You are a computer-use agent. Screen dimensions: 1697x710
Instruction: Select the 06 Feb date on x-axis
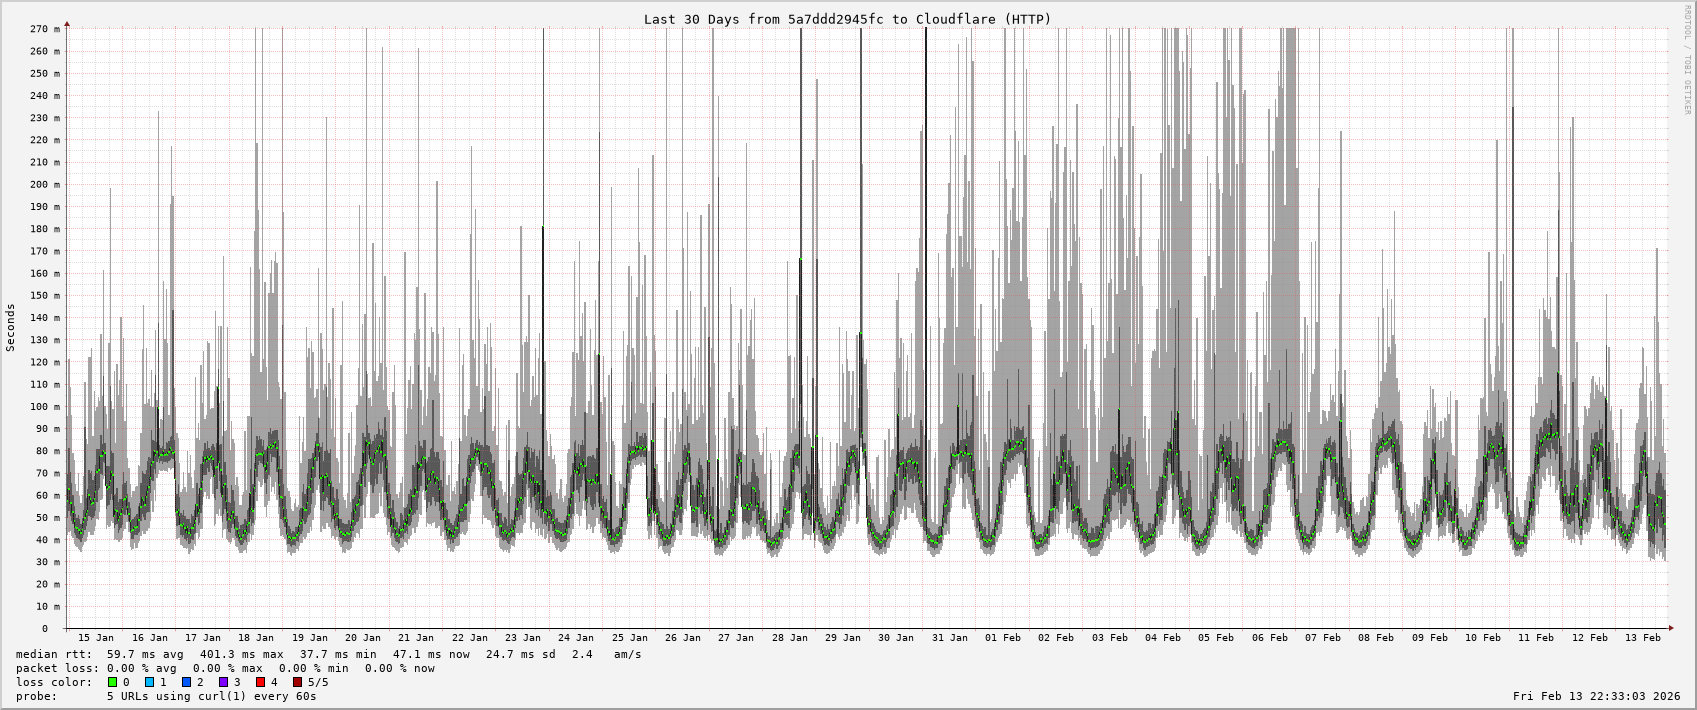click(x=1269, y=637)
